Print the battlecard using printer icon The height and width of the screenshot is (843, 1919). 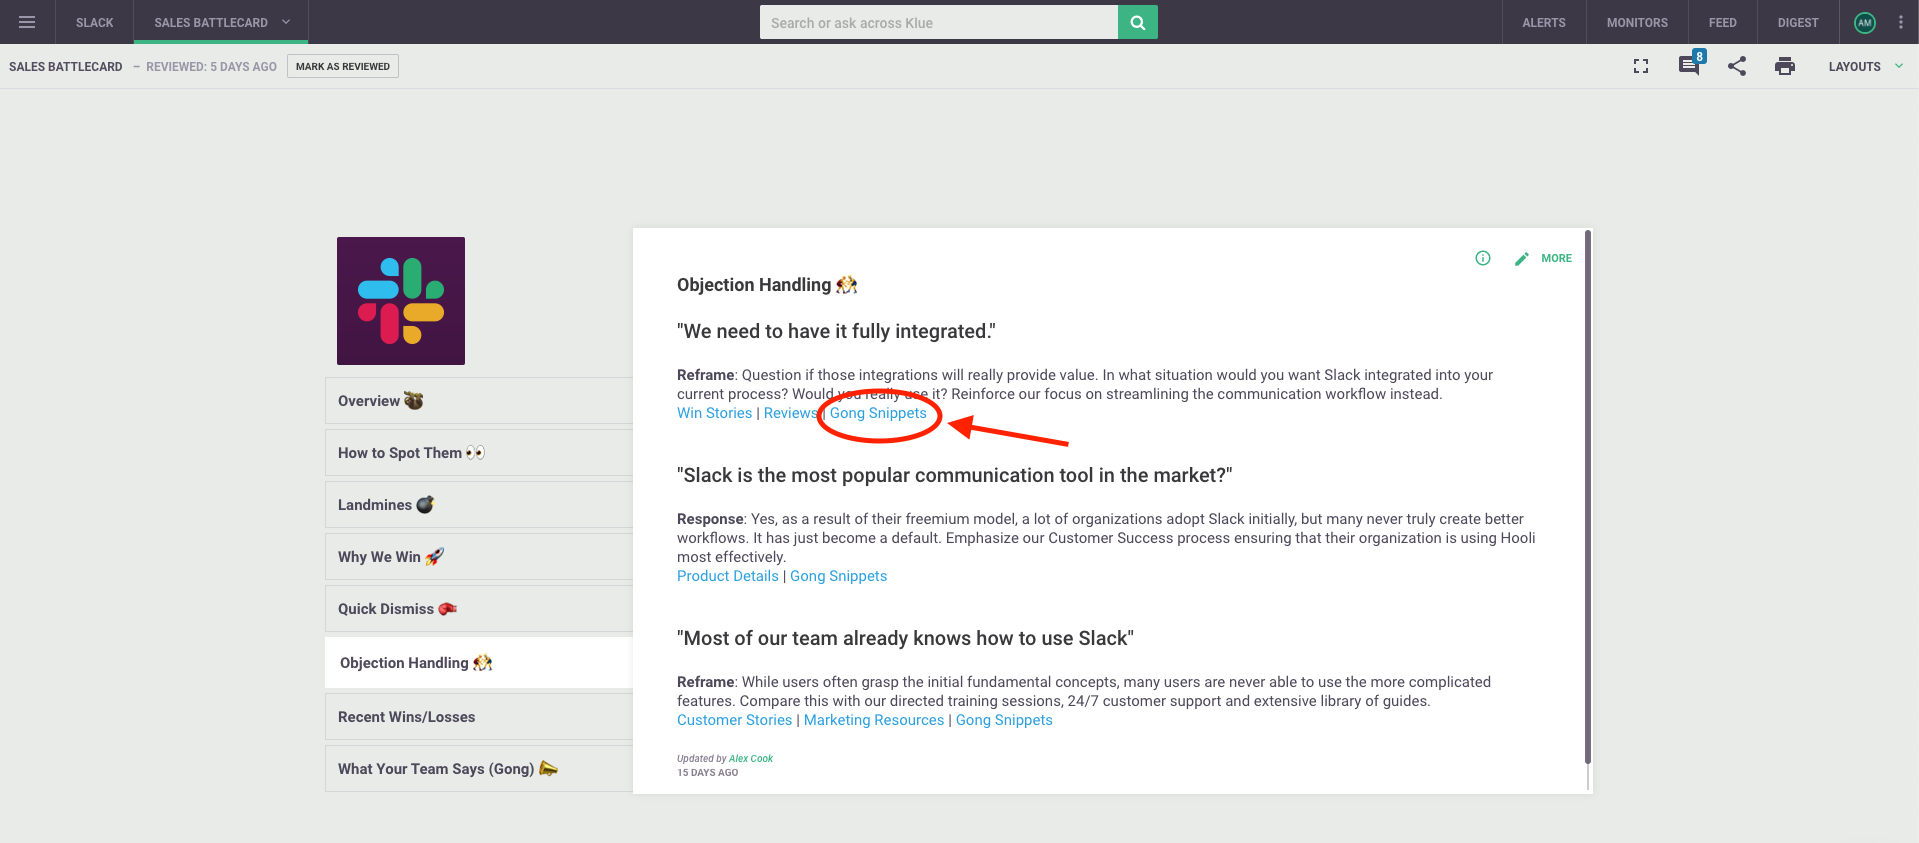pyautogui.click(x=1785, y=66)
